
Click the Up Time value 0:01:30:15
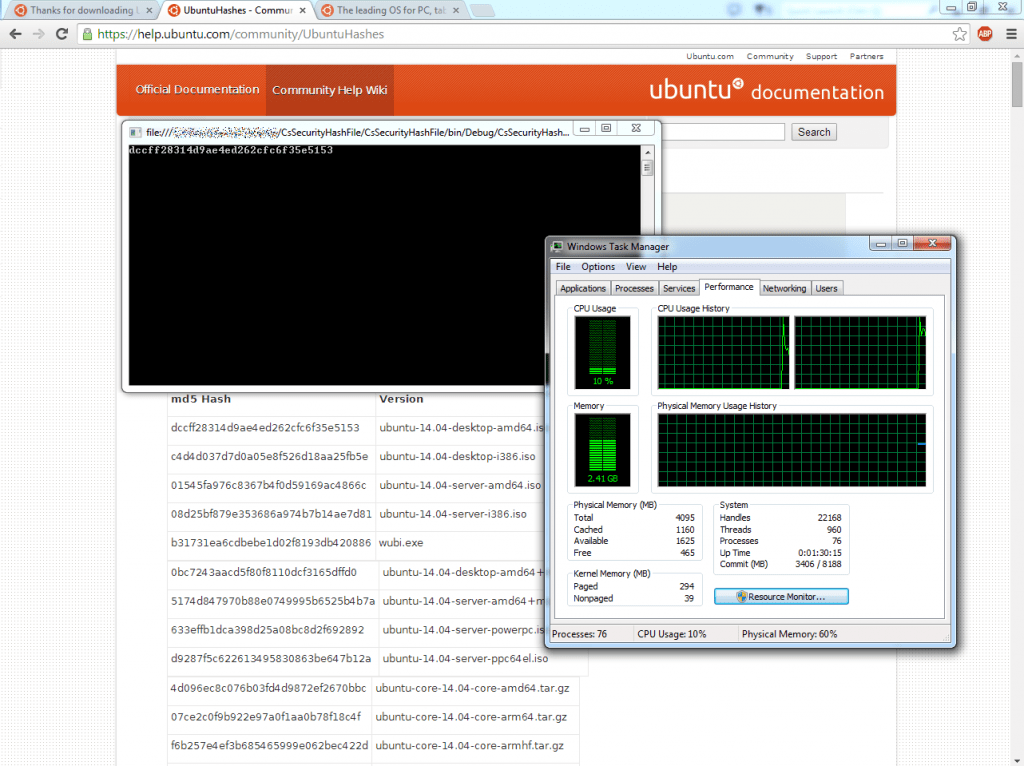(820, 553)
